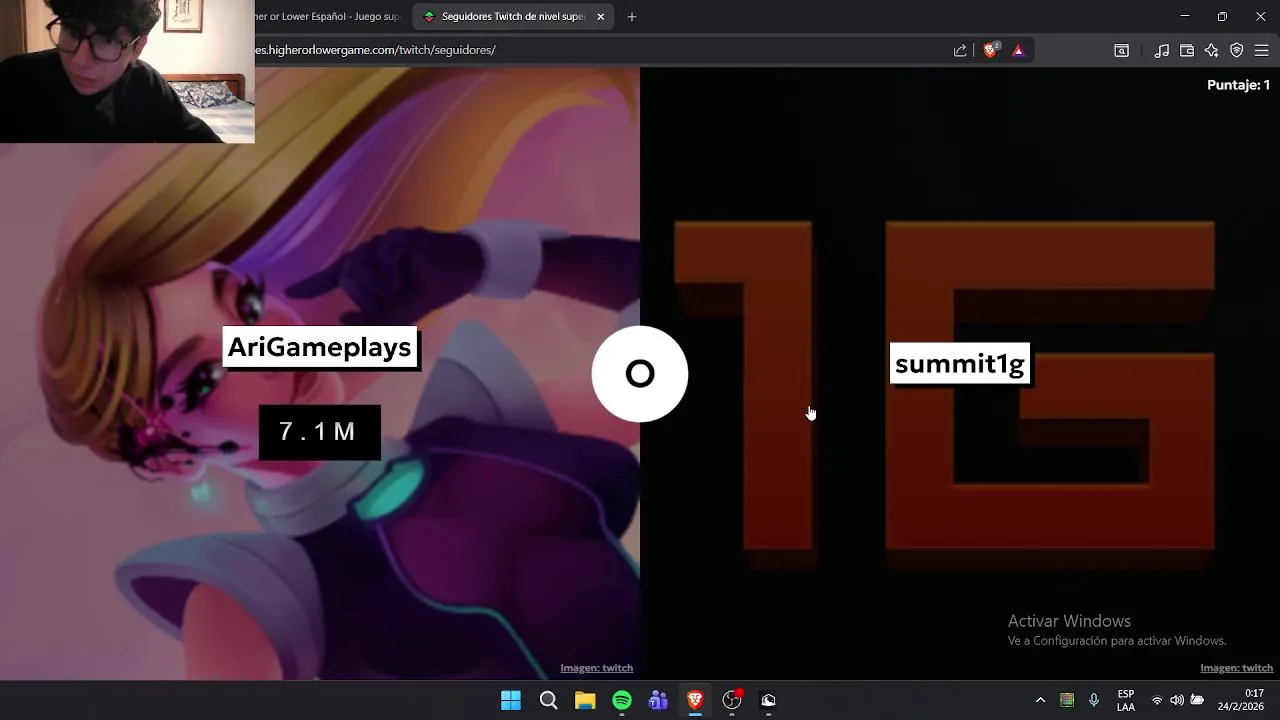
Task: Open Brave Rewards triangle icon
Action: tap(1018, 50)
